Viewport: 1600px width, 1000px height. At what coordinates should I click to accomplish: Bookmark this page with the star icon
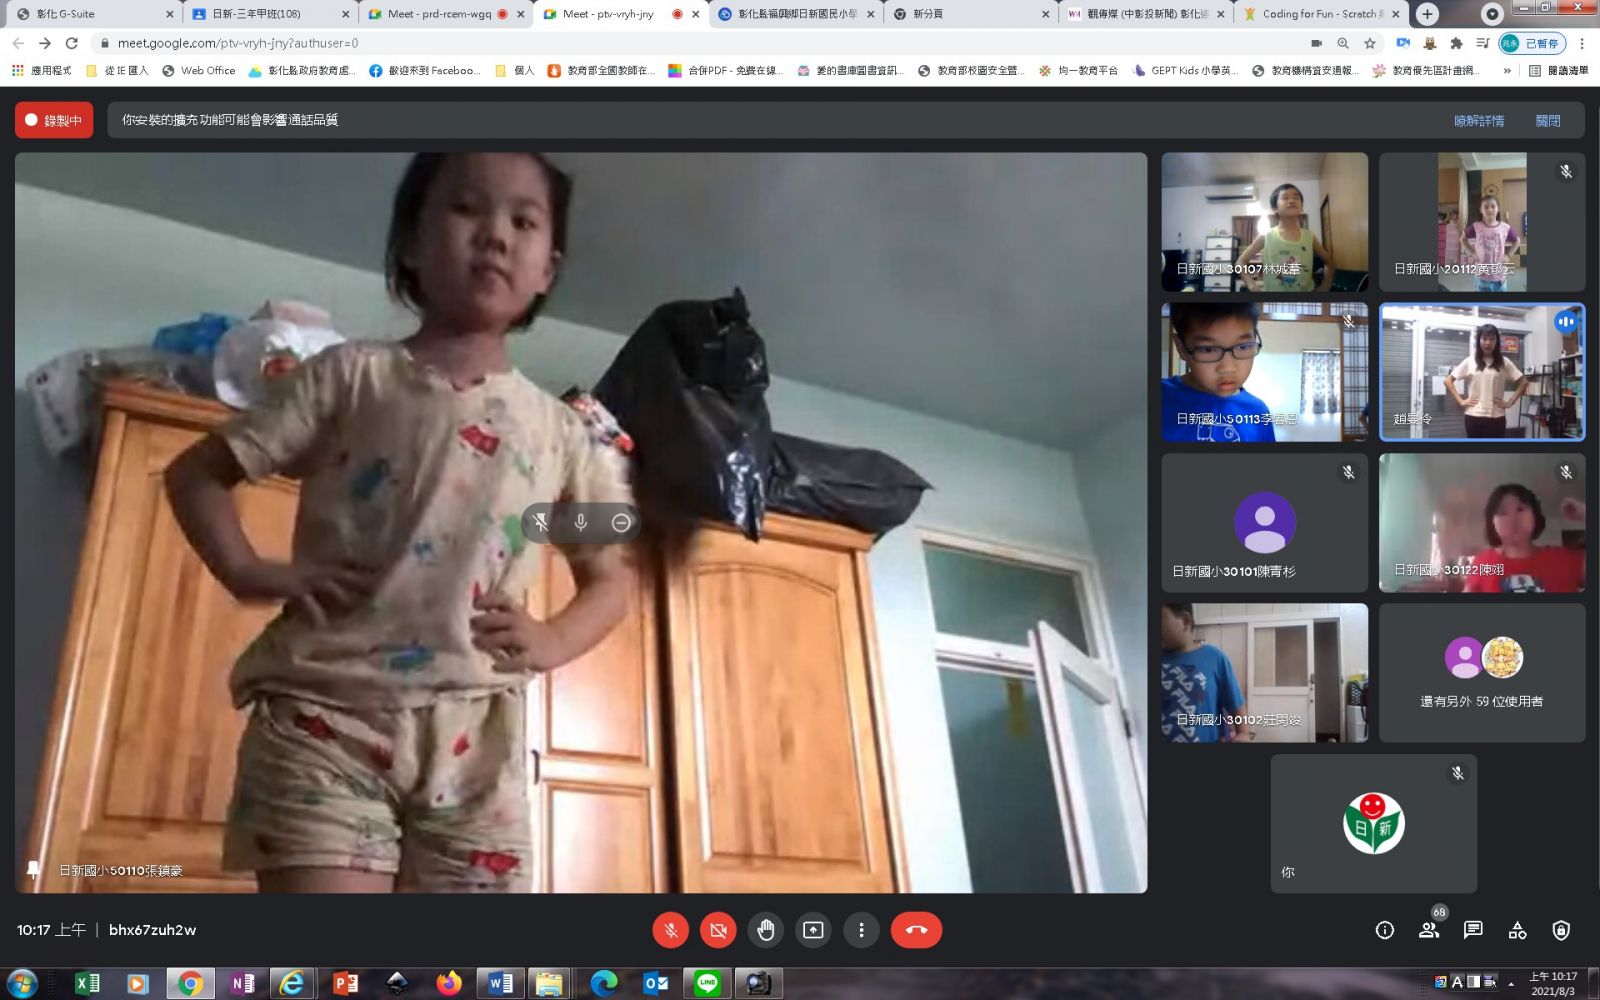(x=1370, y=43)
